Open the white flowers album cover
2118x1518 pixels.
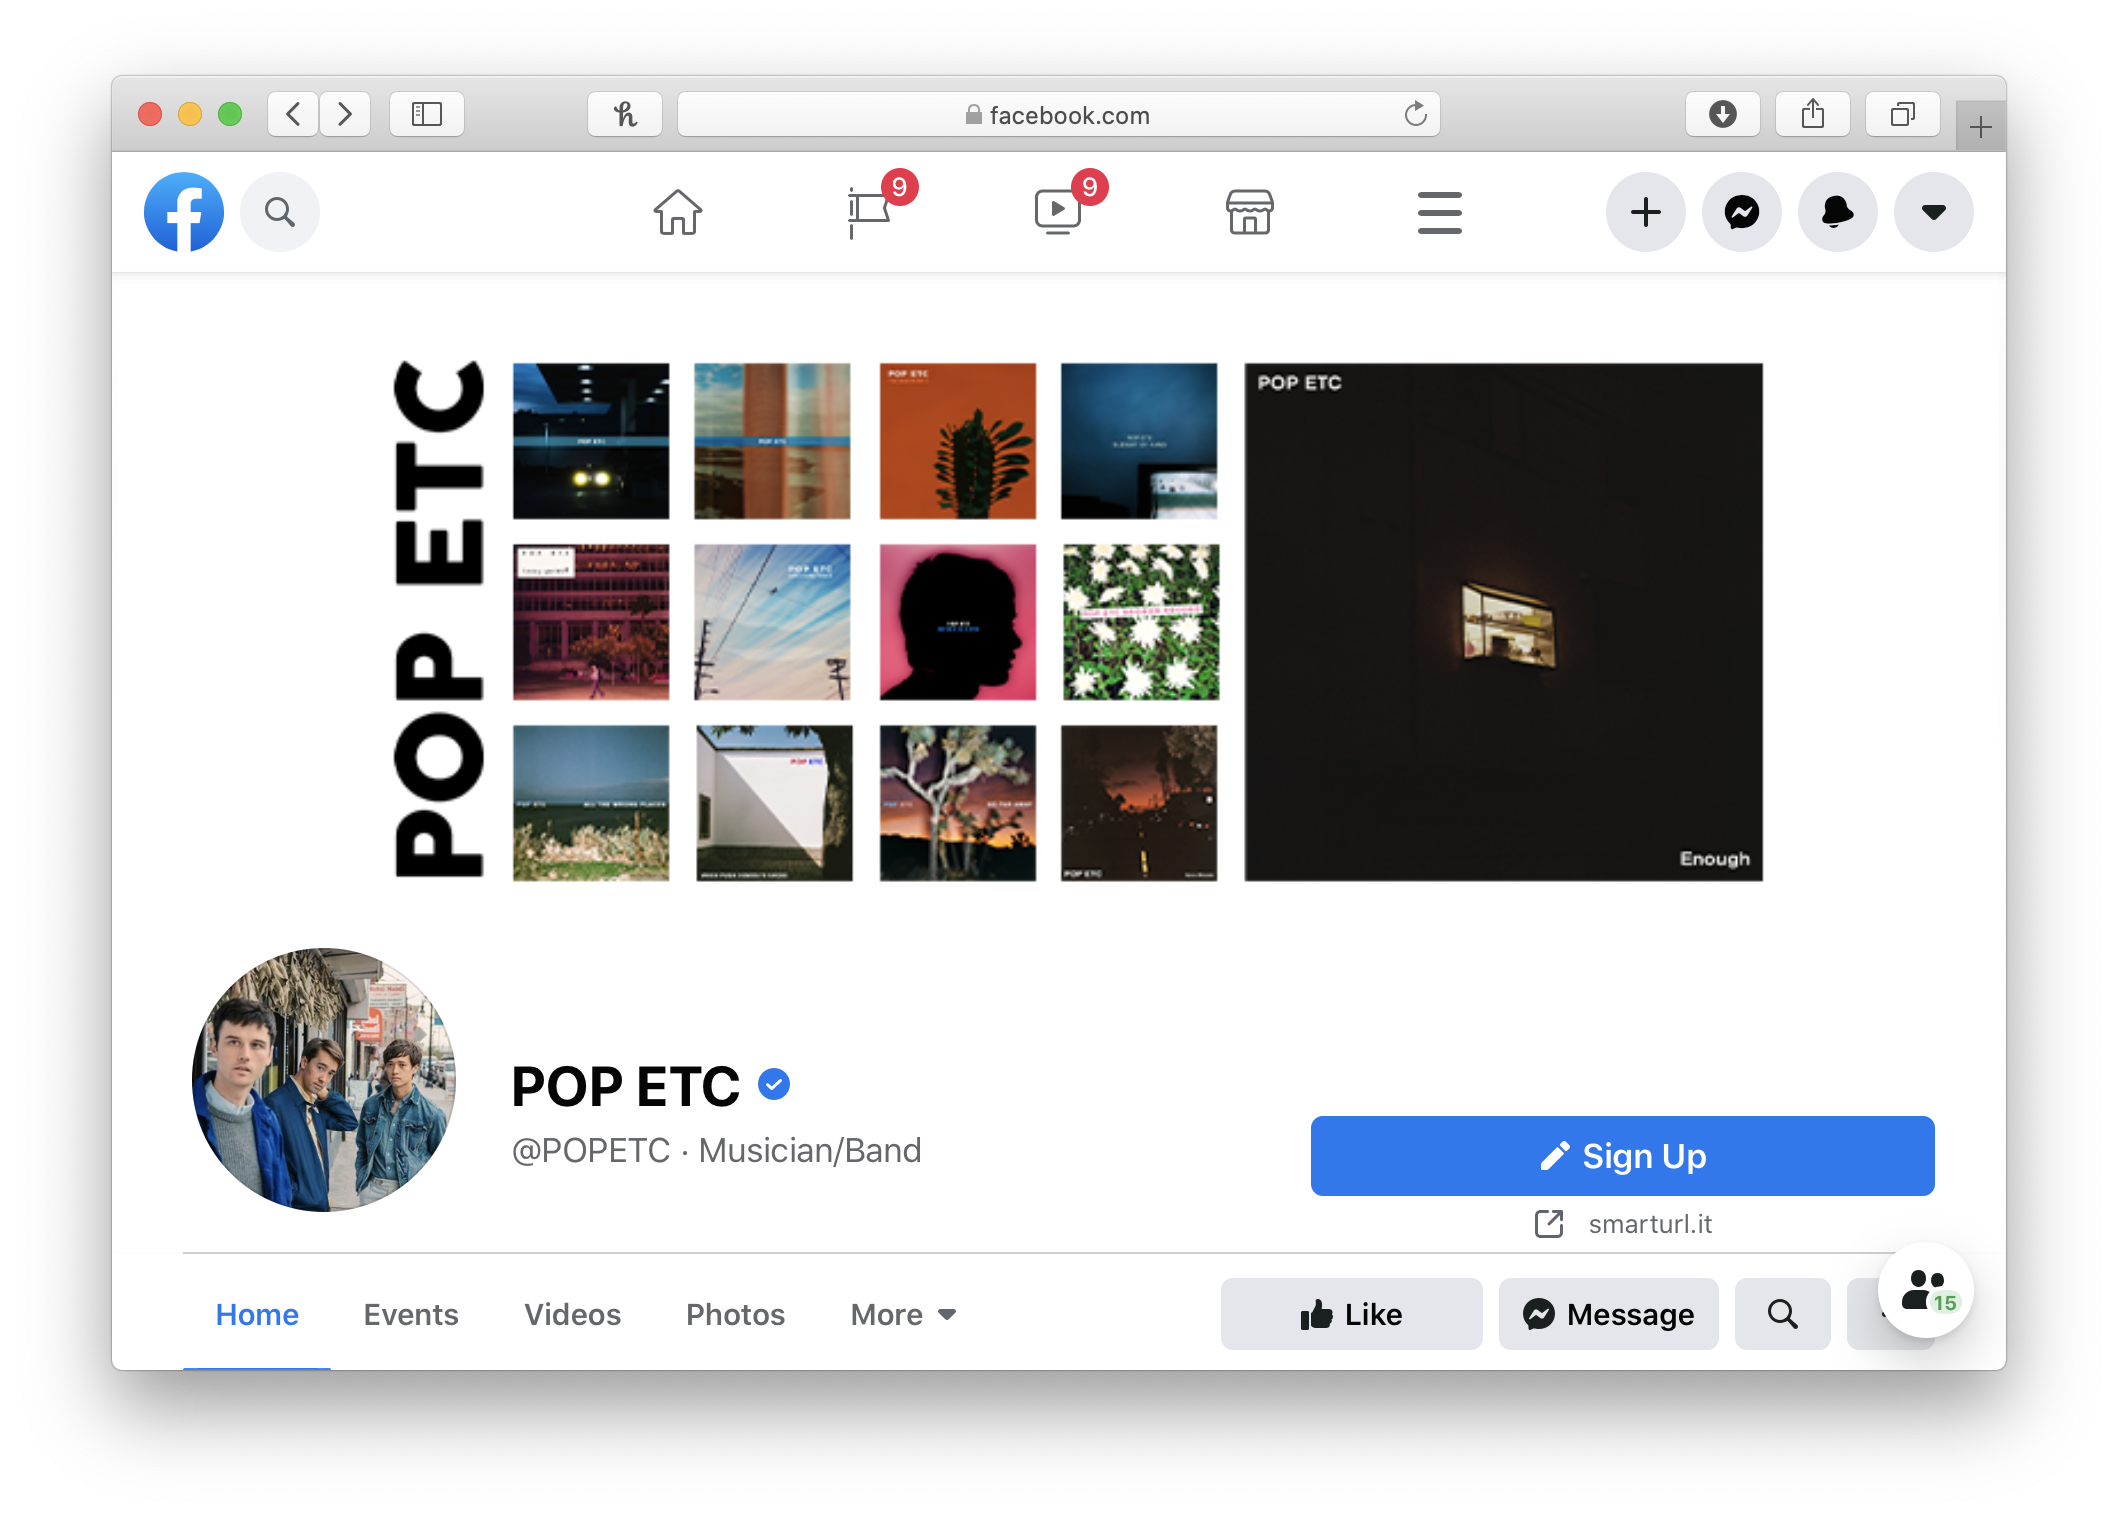1140,622
